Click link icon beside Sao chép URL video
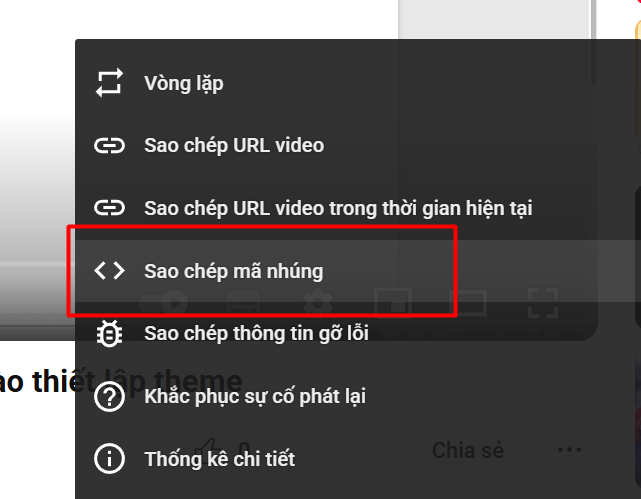Screen dimensions: 641x499 pyautogui.click(x=109, y=146)
